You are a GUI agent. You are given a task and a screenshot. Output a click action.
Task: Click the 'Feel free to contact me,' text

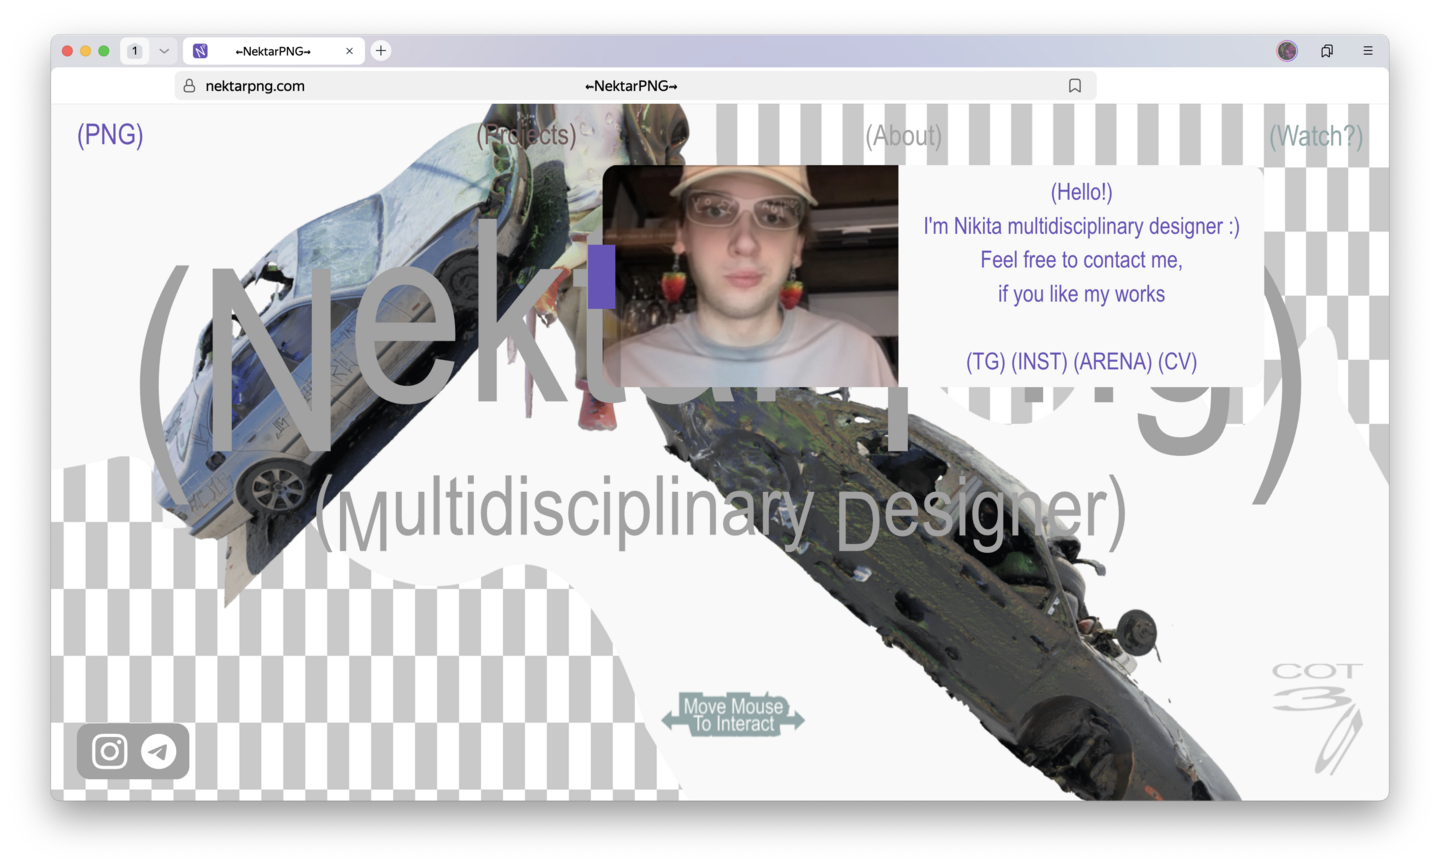click(x=1081, y=260)
